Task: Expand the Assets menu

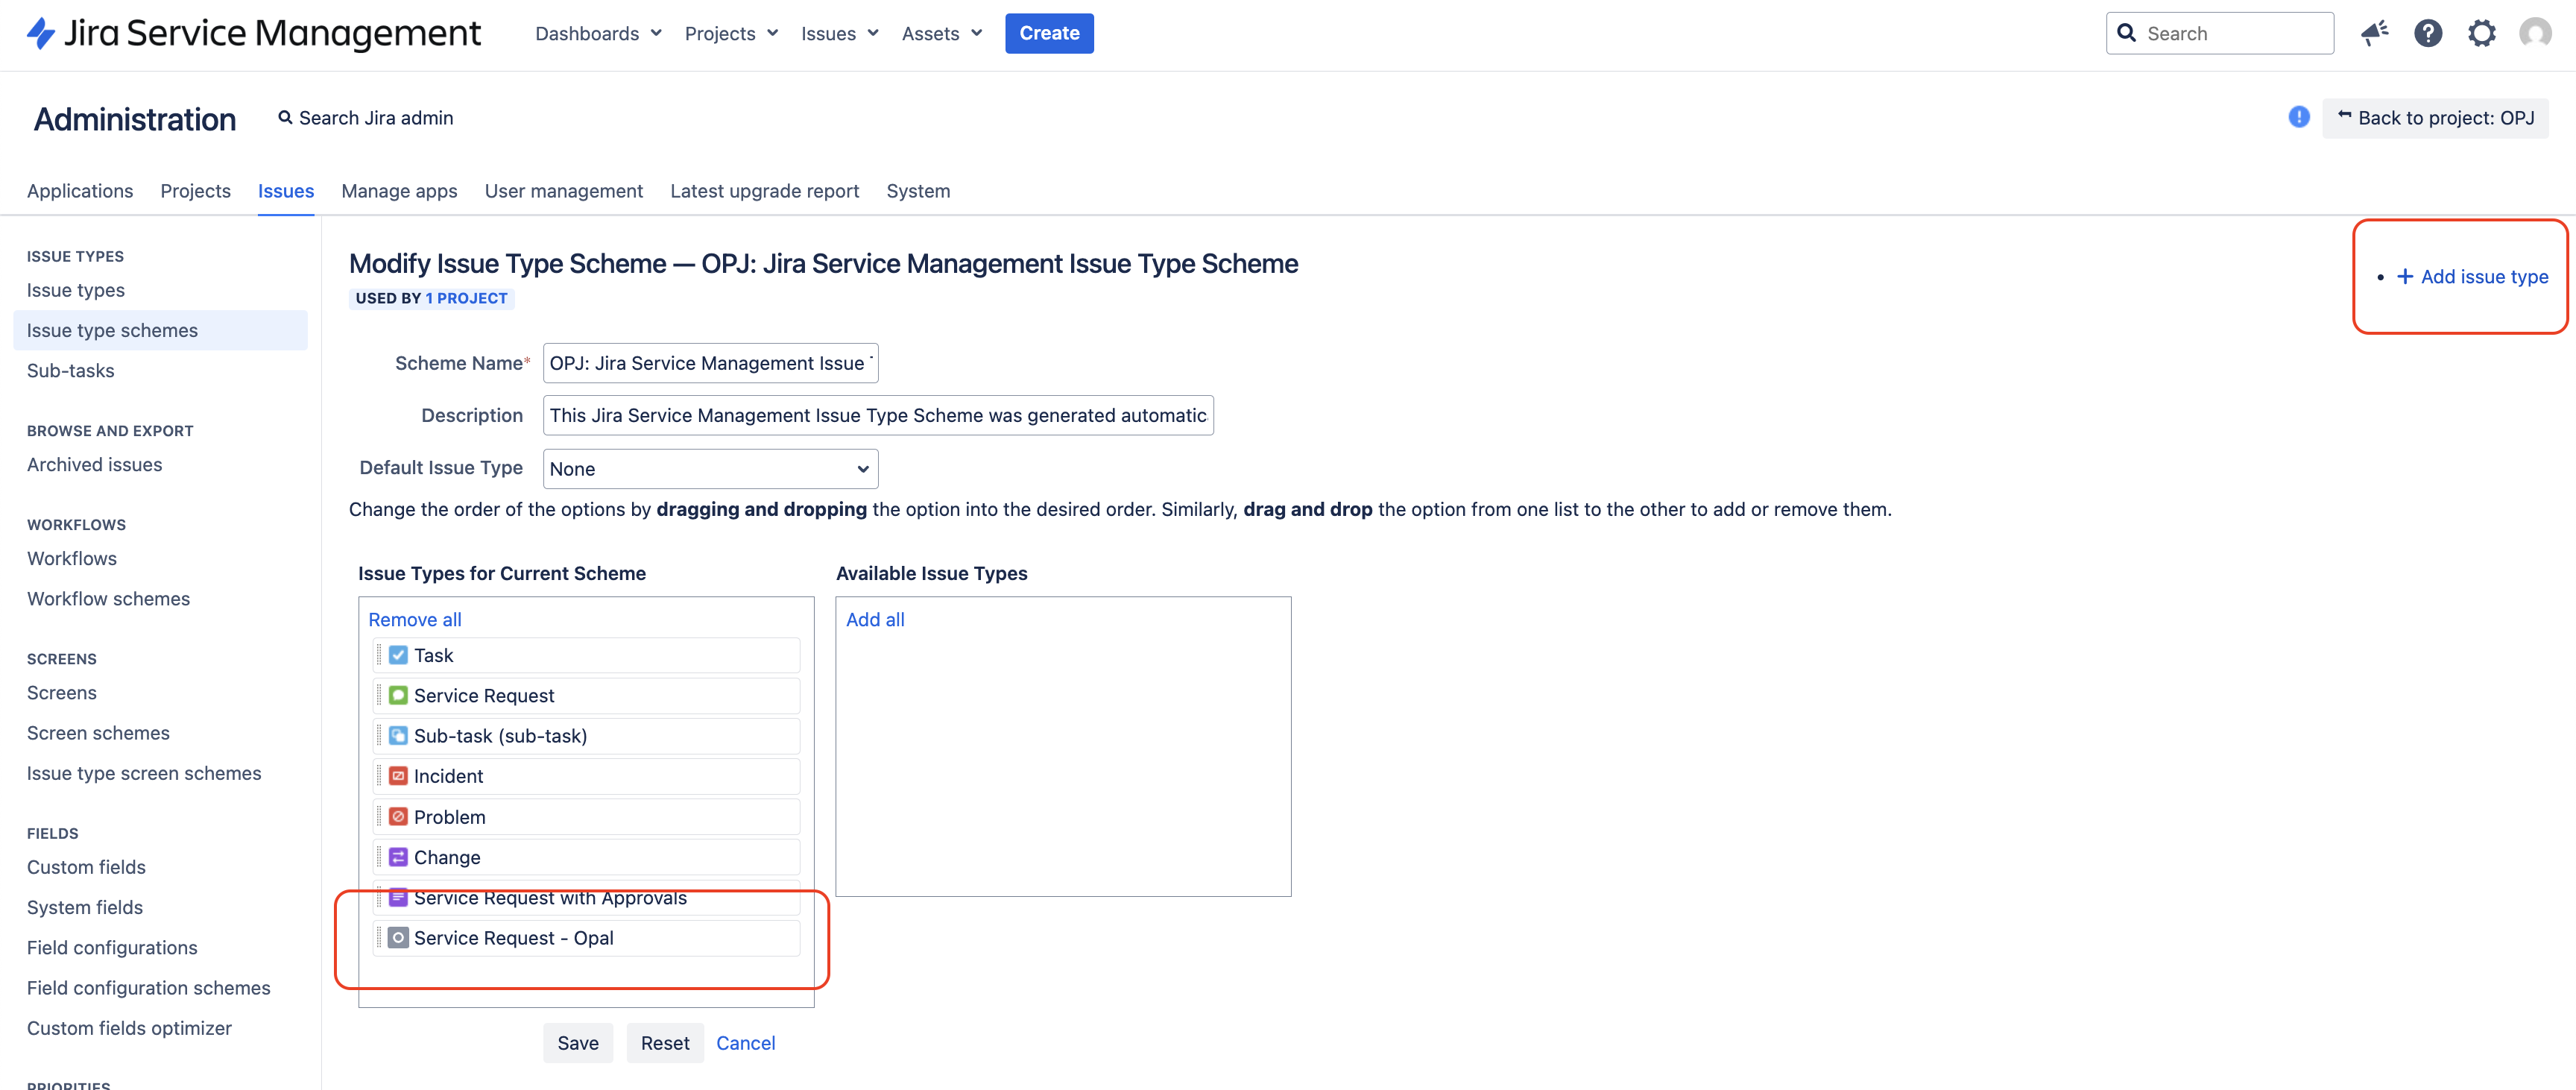Action: 941,33
